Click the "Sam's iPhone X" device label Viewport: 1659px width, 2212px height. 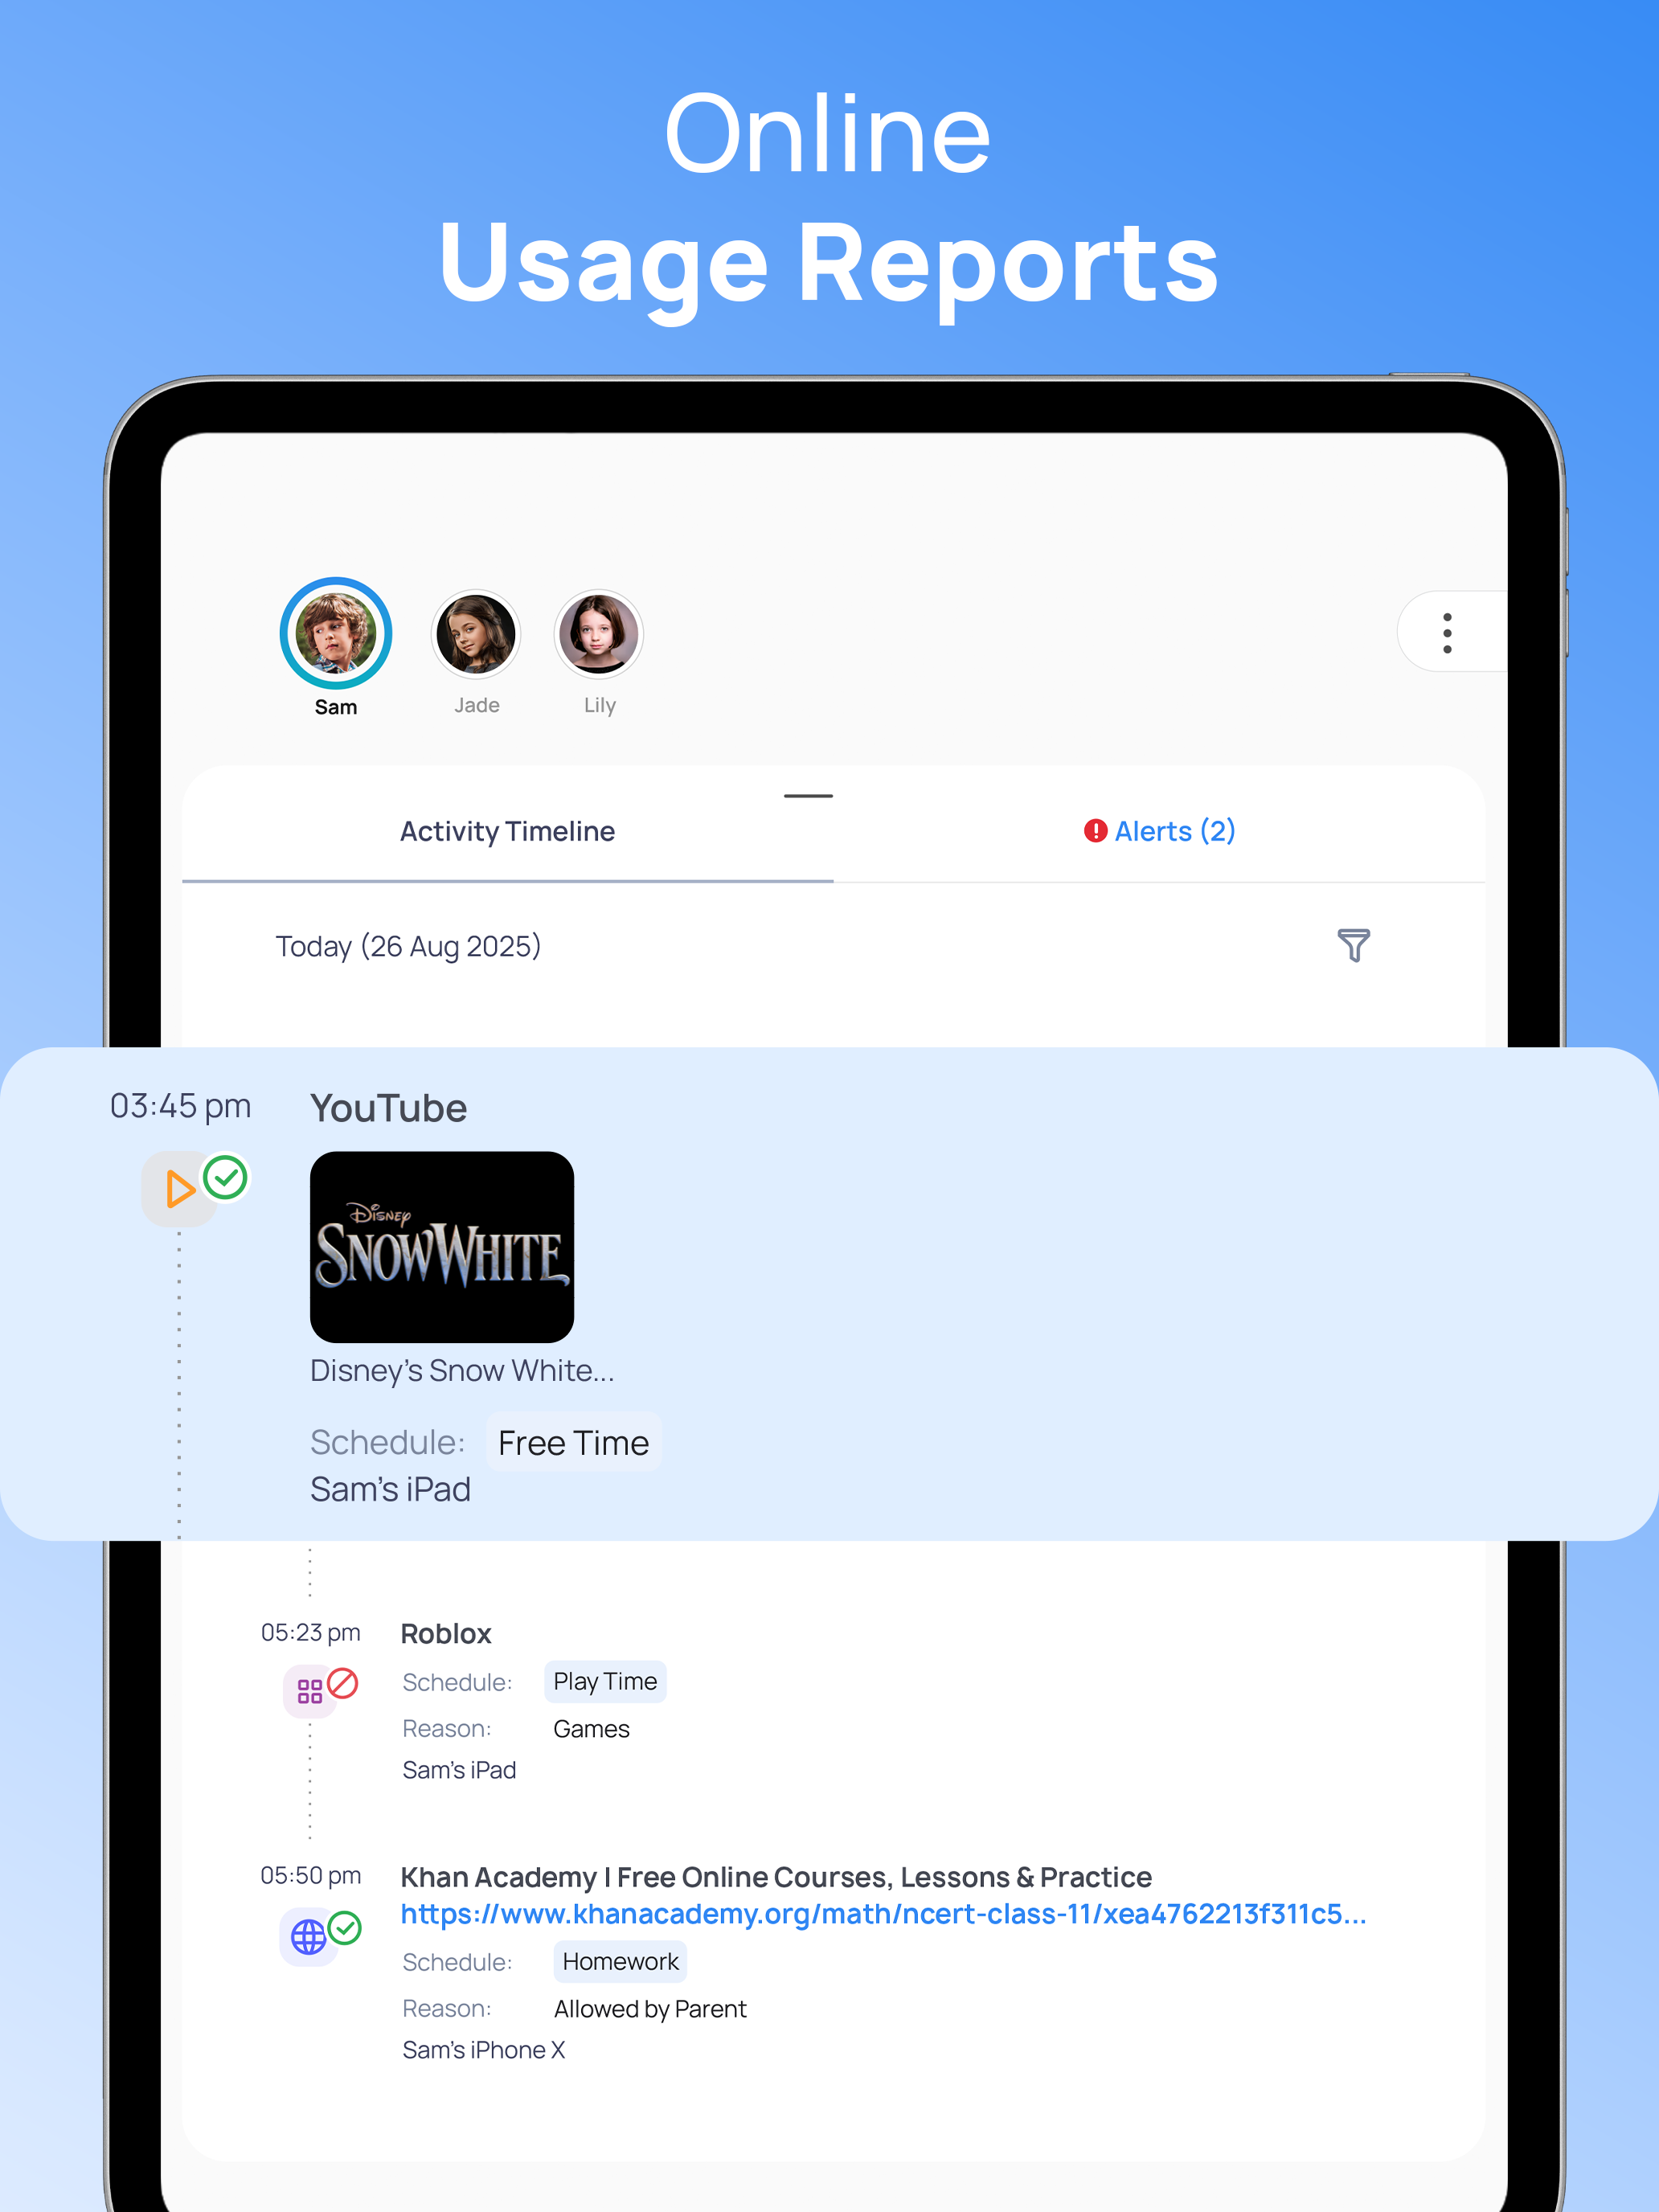[484, 2049]
